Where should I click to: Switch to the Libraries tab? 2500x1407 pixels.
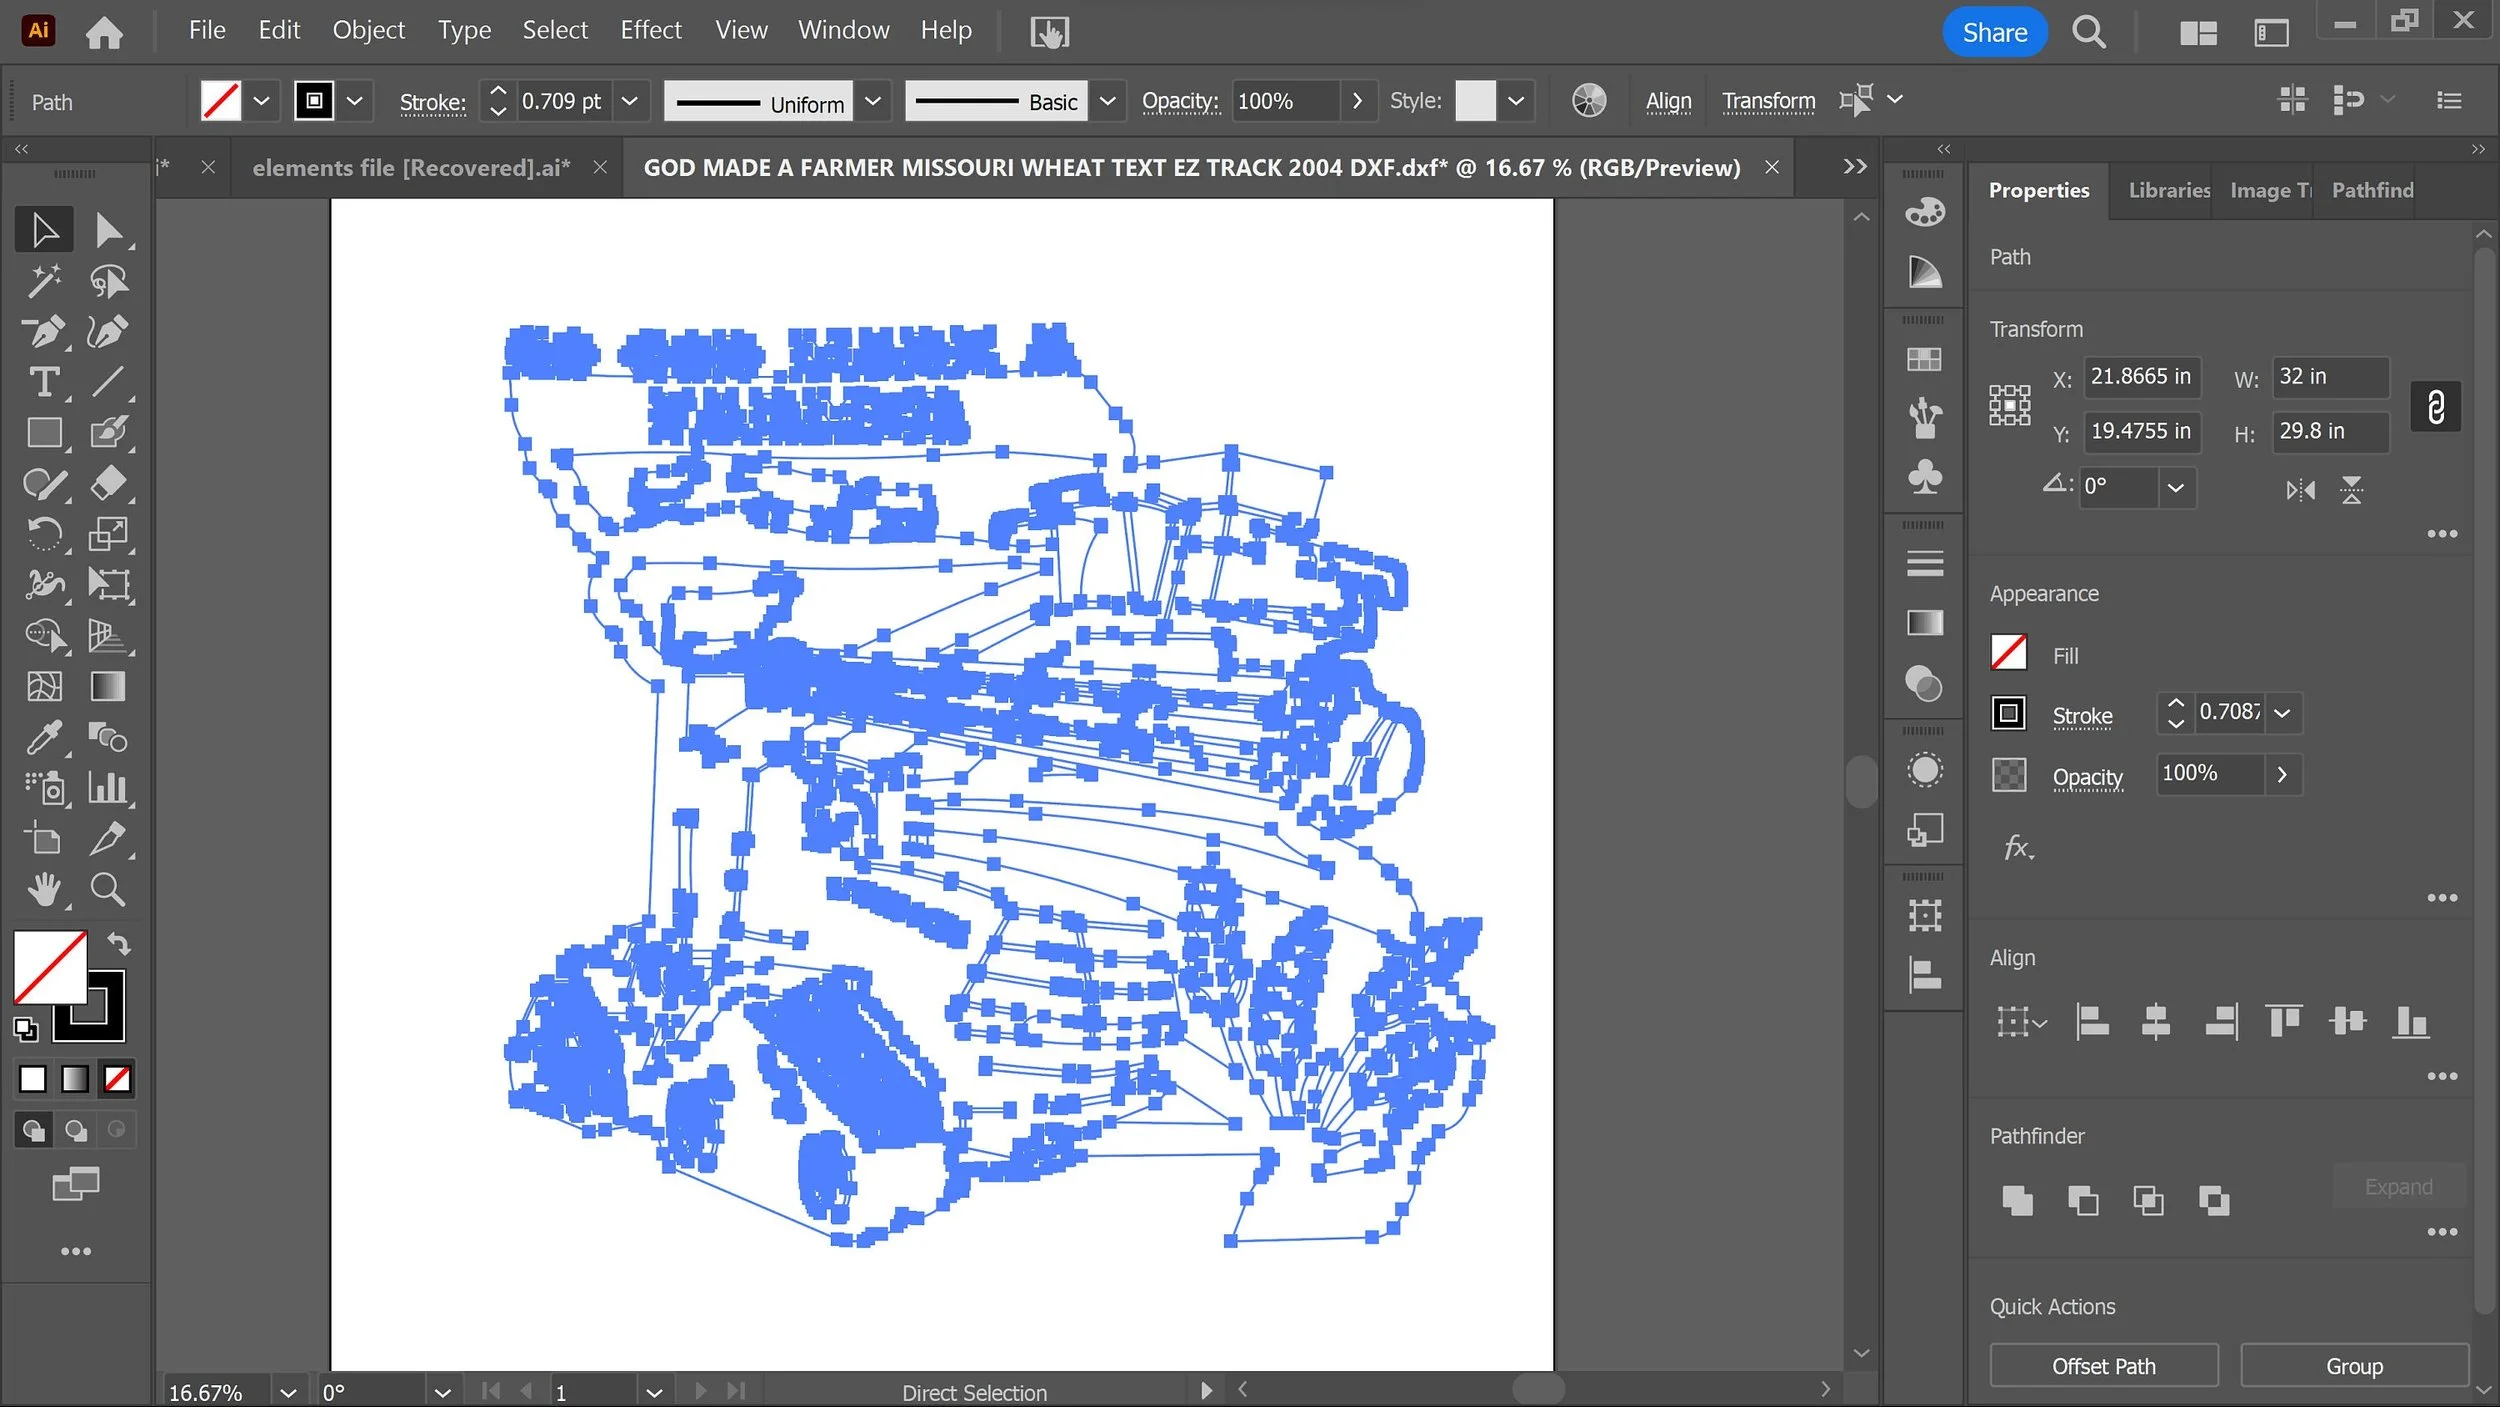[2168, 190]
